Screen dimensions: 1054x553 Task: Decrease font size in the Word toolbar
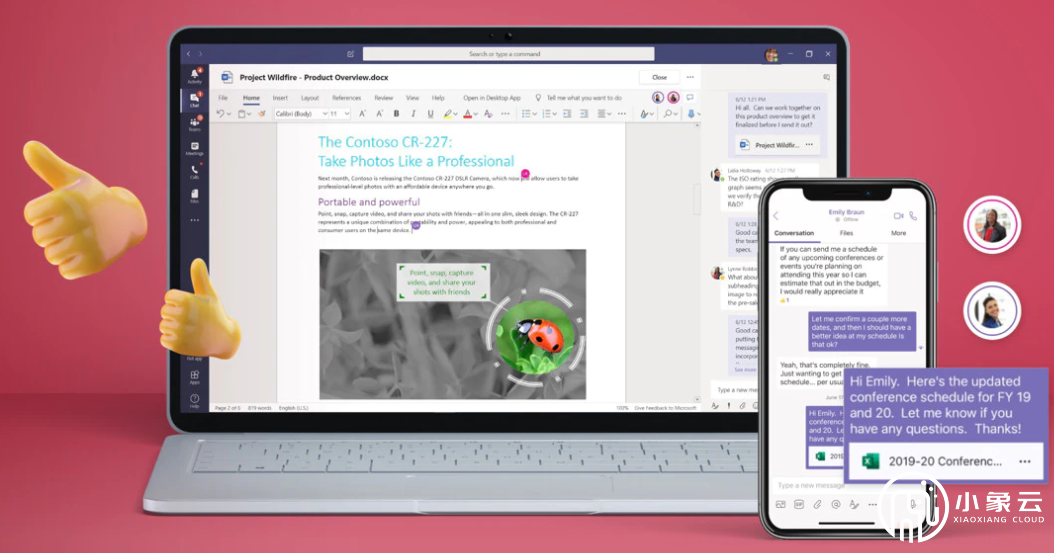tap(379, 114)
